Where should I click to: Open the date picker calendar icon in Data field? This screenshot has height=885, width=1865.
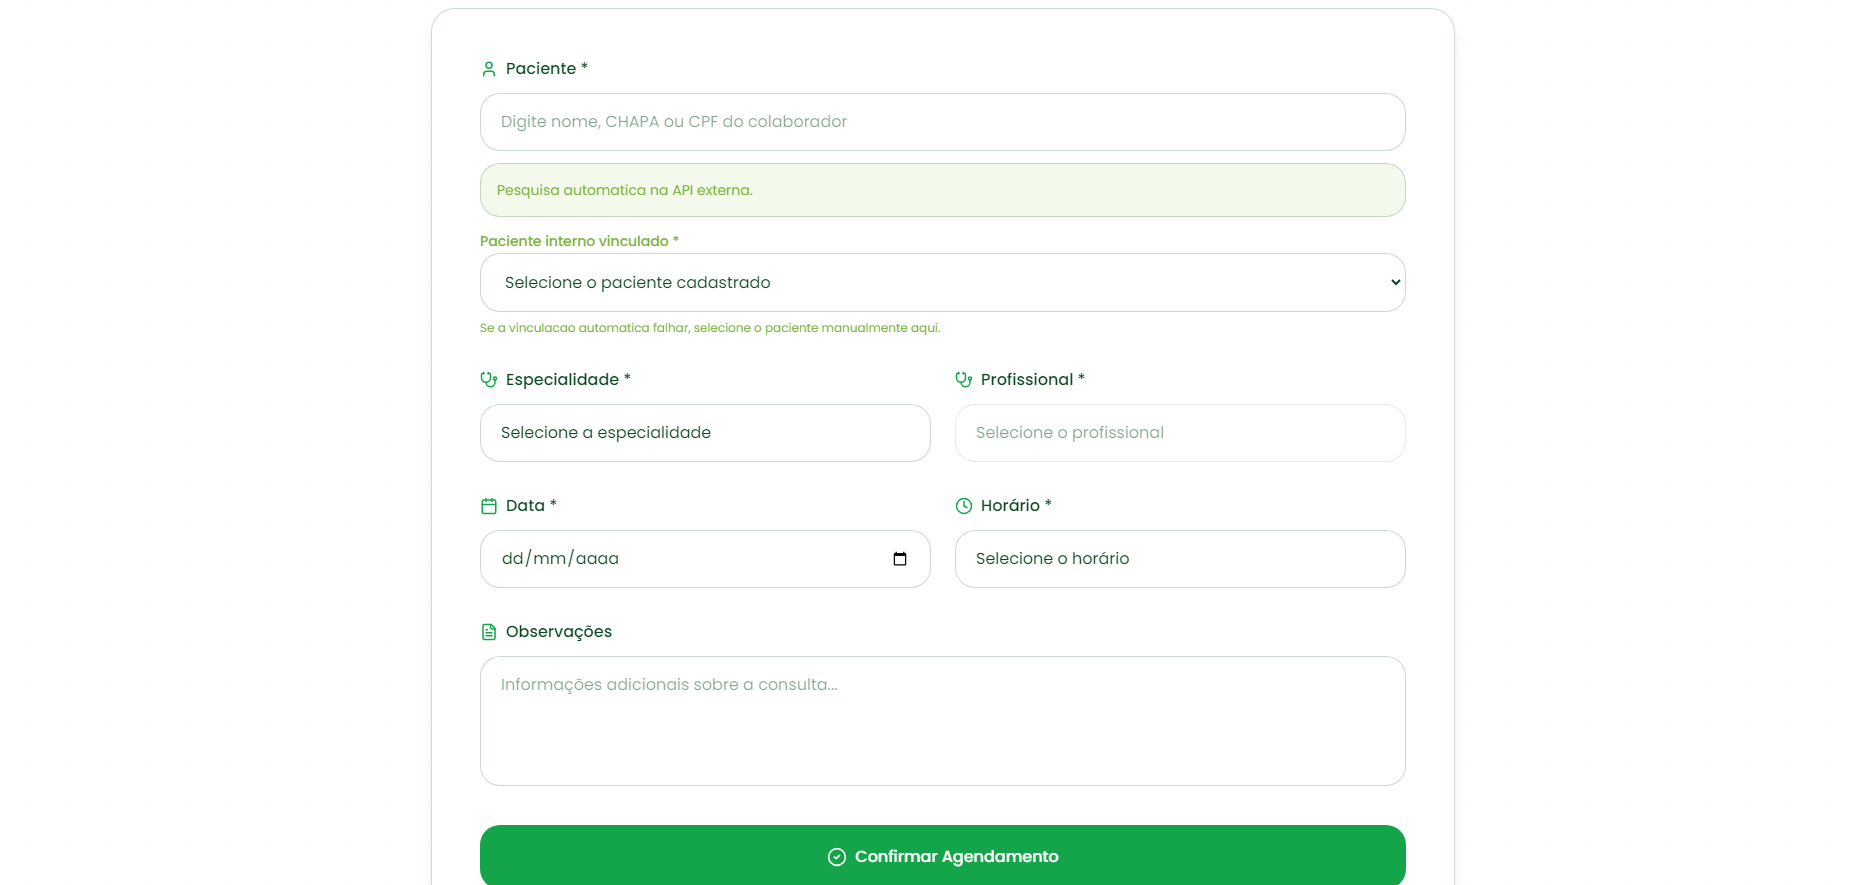point(900,559)
